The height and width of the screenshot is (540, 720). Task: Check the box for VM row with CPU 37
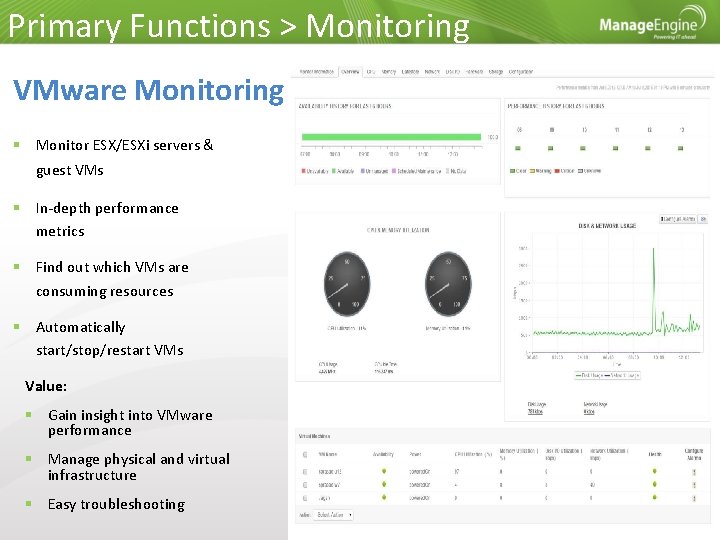coord(305,472)
